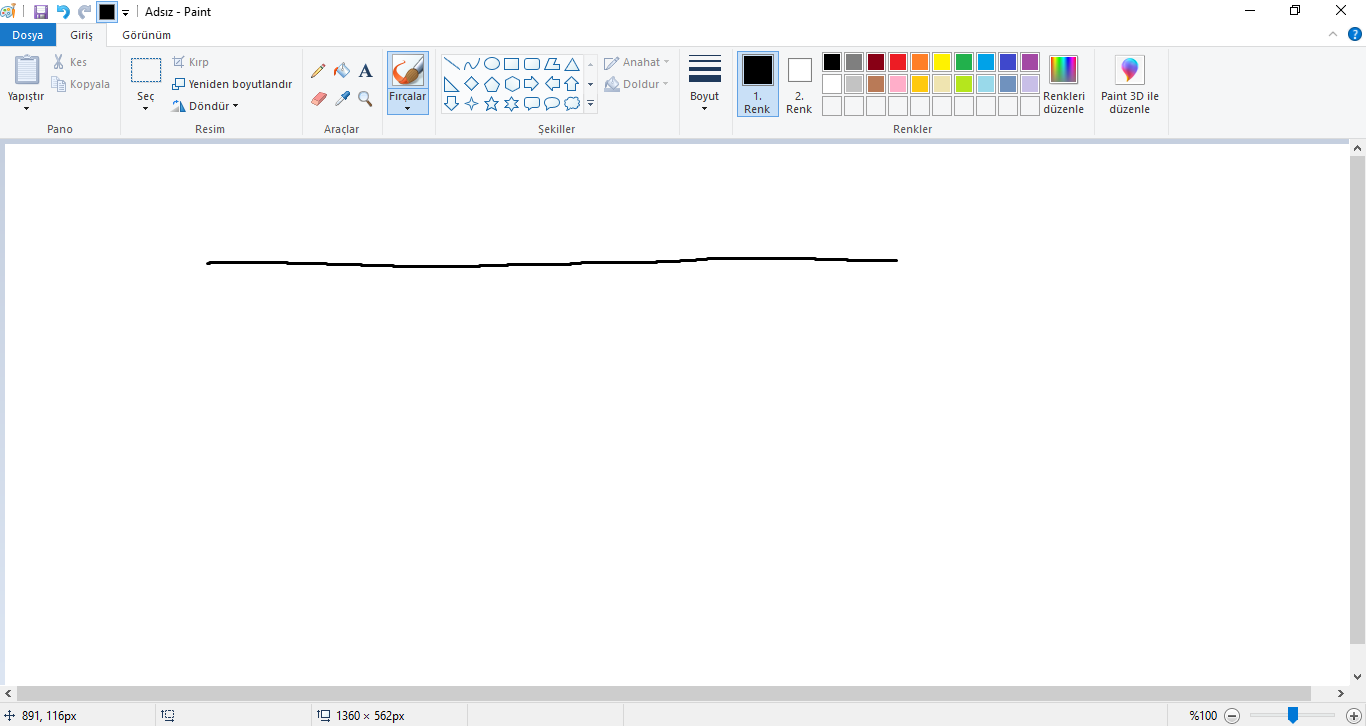The height and width of the screenshot is (726, 1366).
Task: Select the Magnifier tool
Action: (x=366, y=99)
